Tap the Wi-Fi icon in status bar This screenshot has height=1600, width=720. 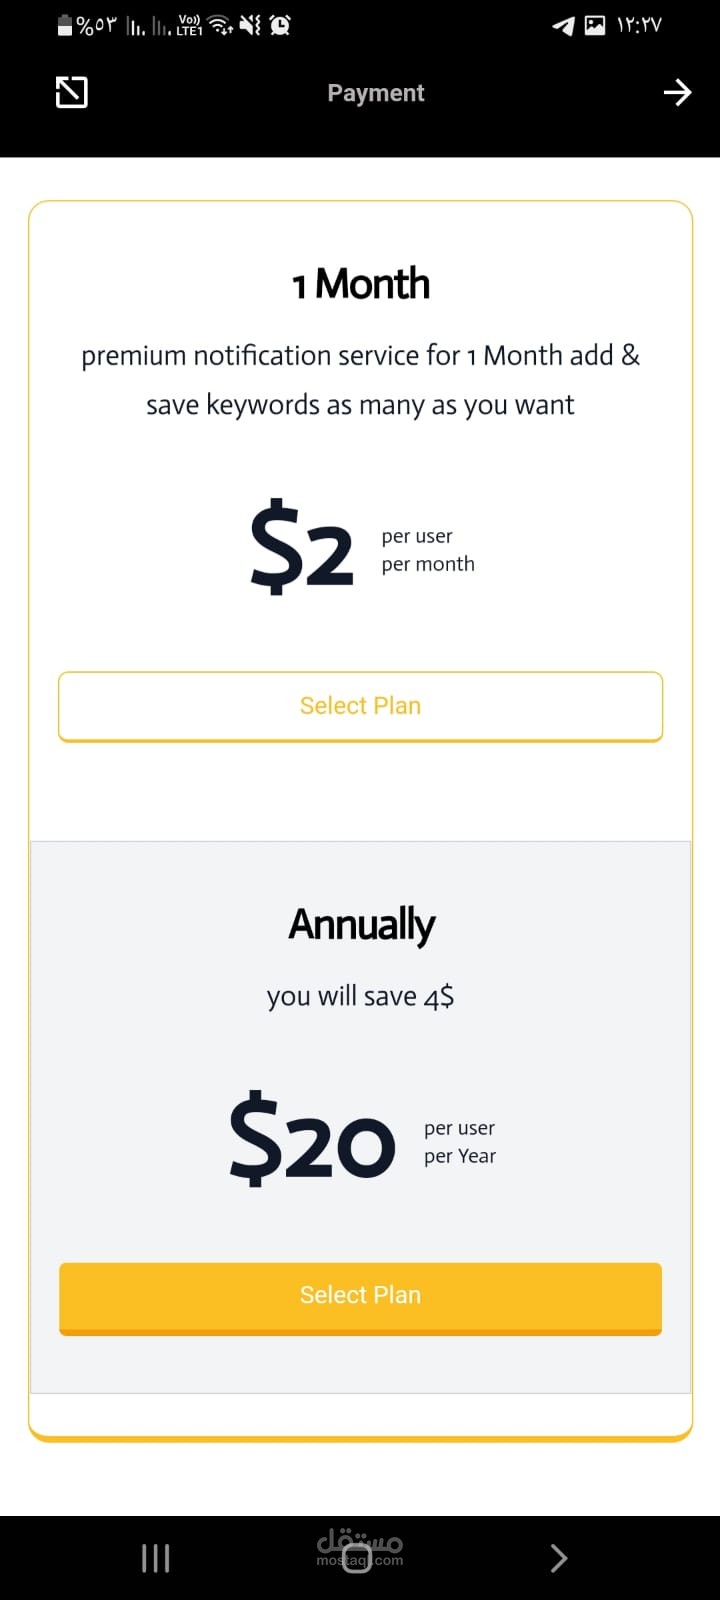pos(220,25)
